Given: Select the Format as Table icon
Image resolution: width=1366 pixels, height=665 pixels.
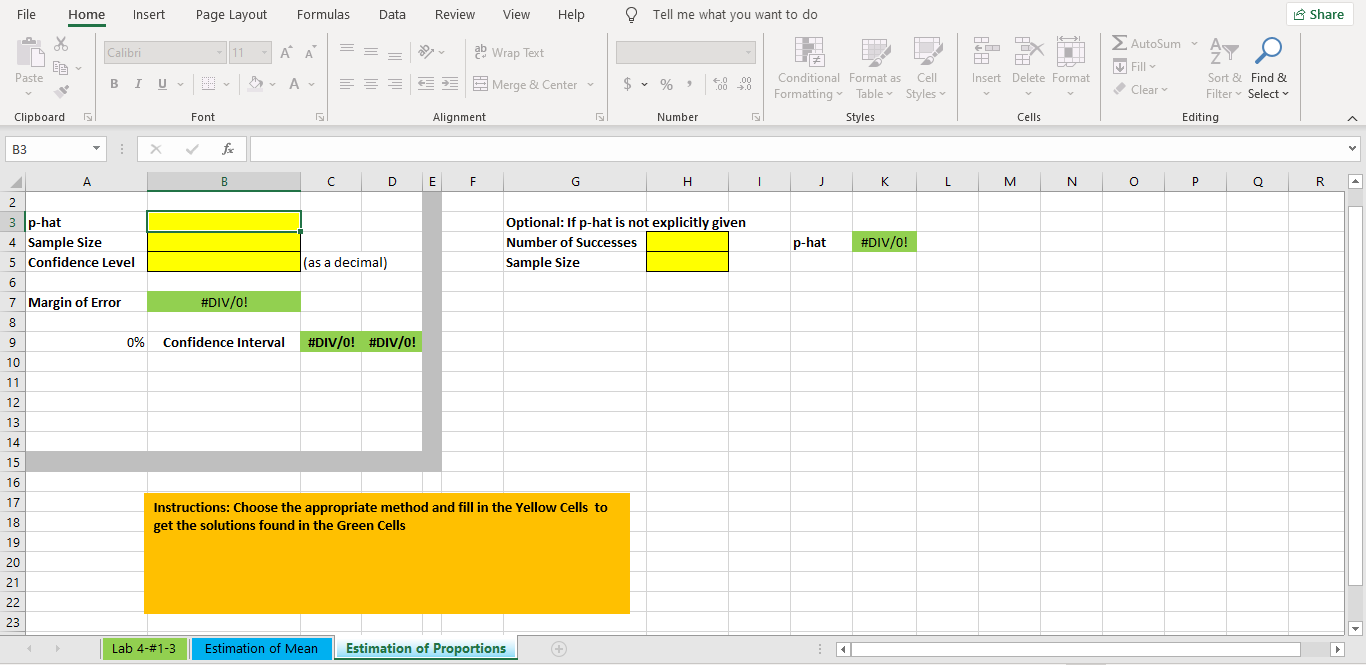Looking at the screenshot, I should [x=874, y=67].
